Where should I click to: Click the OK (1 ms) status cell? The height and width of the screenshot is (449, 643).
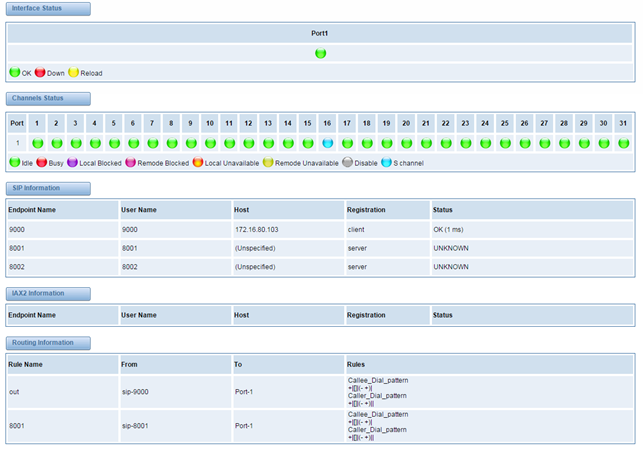532,230
